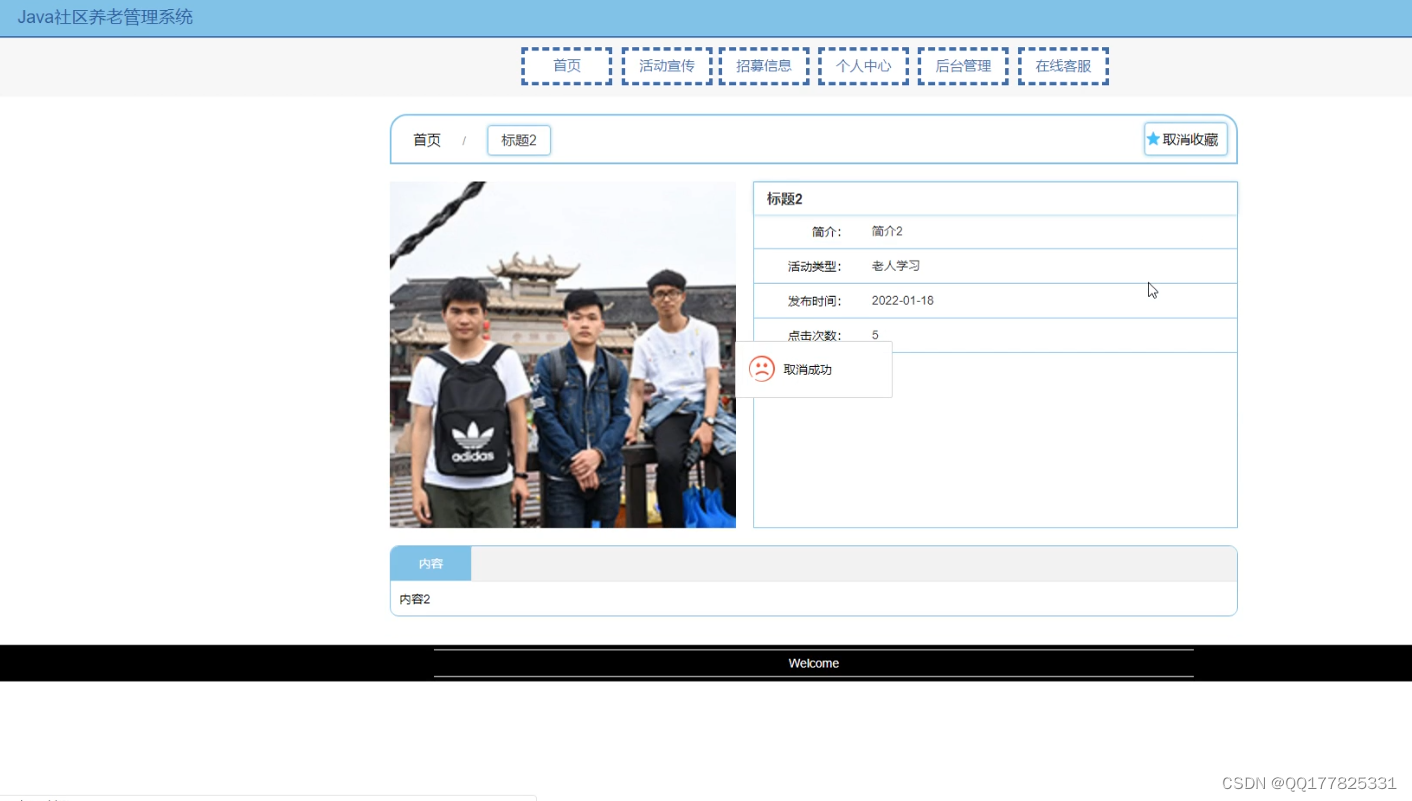Click the 简介: label

click(x=827, y=232)
